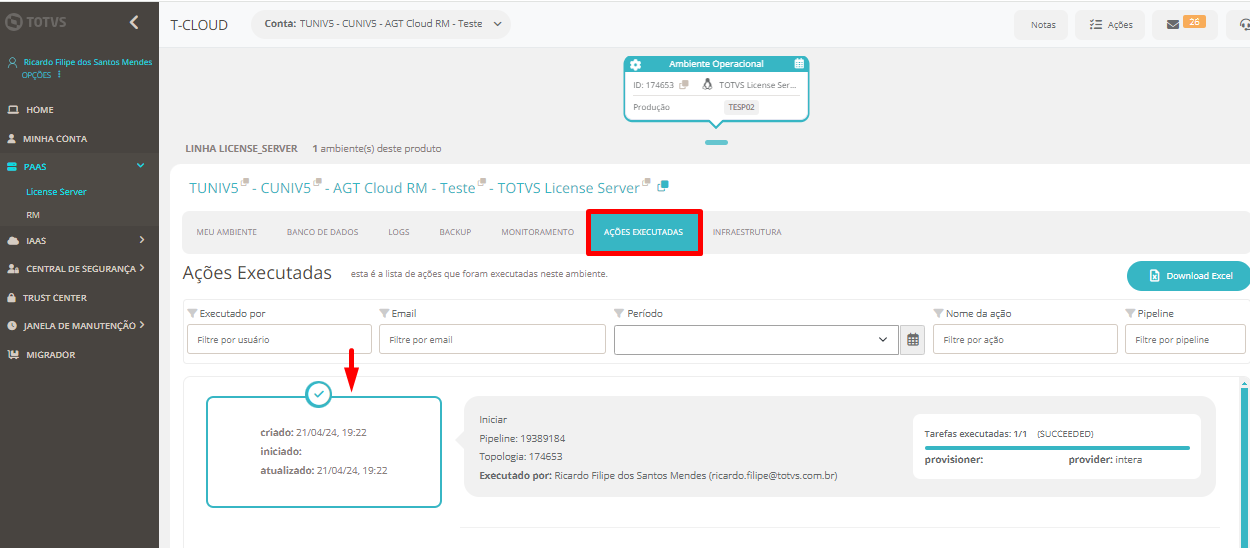Click the CENTRAL DE SEGURANÇA users icon
The image size is (1250, 548).
click(13, 269)
